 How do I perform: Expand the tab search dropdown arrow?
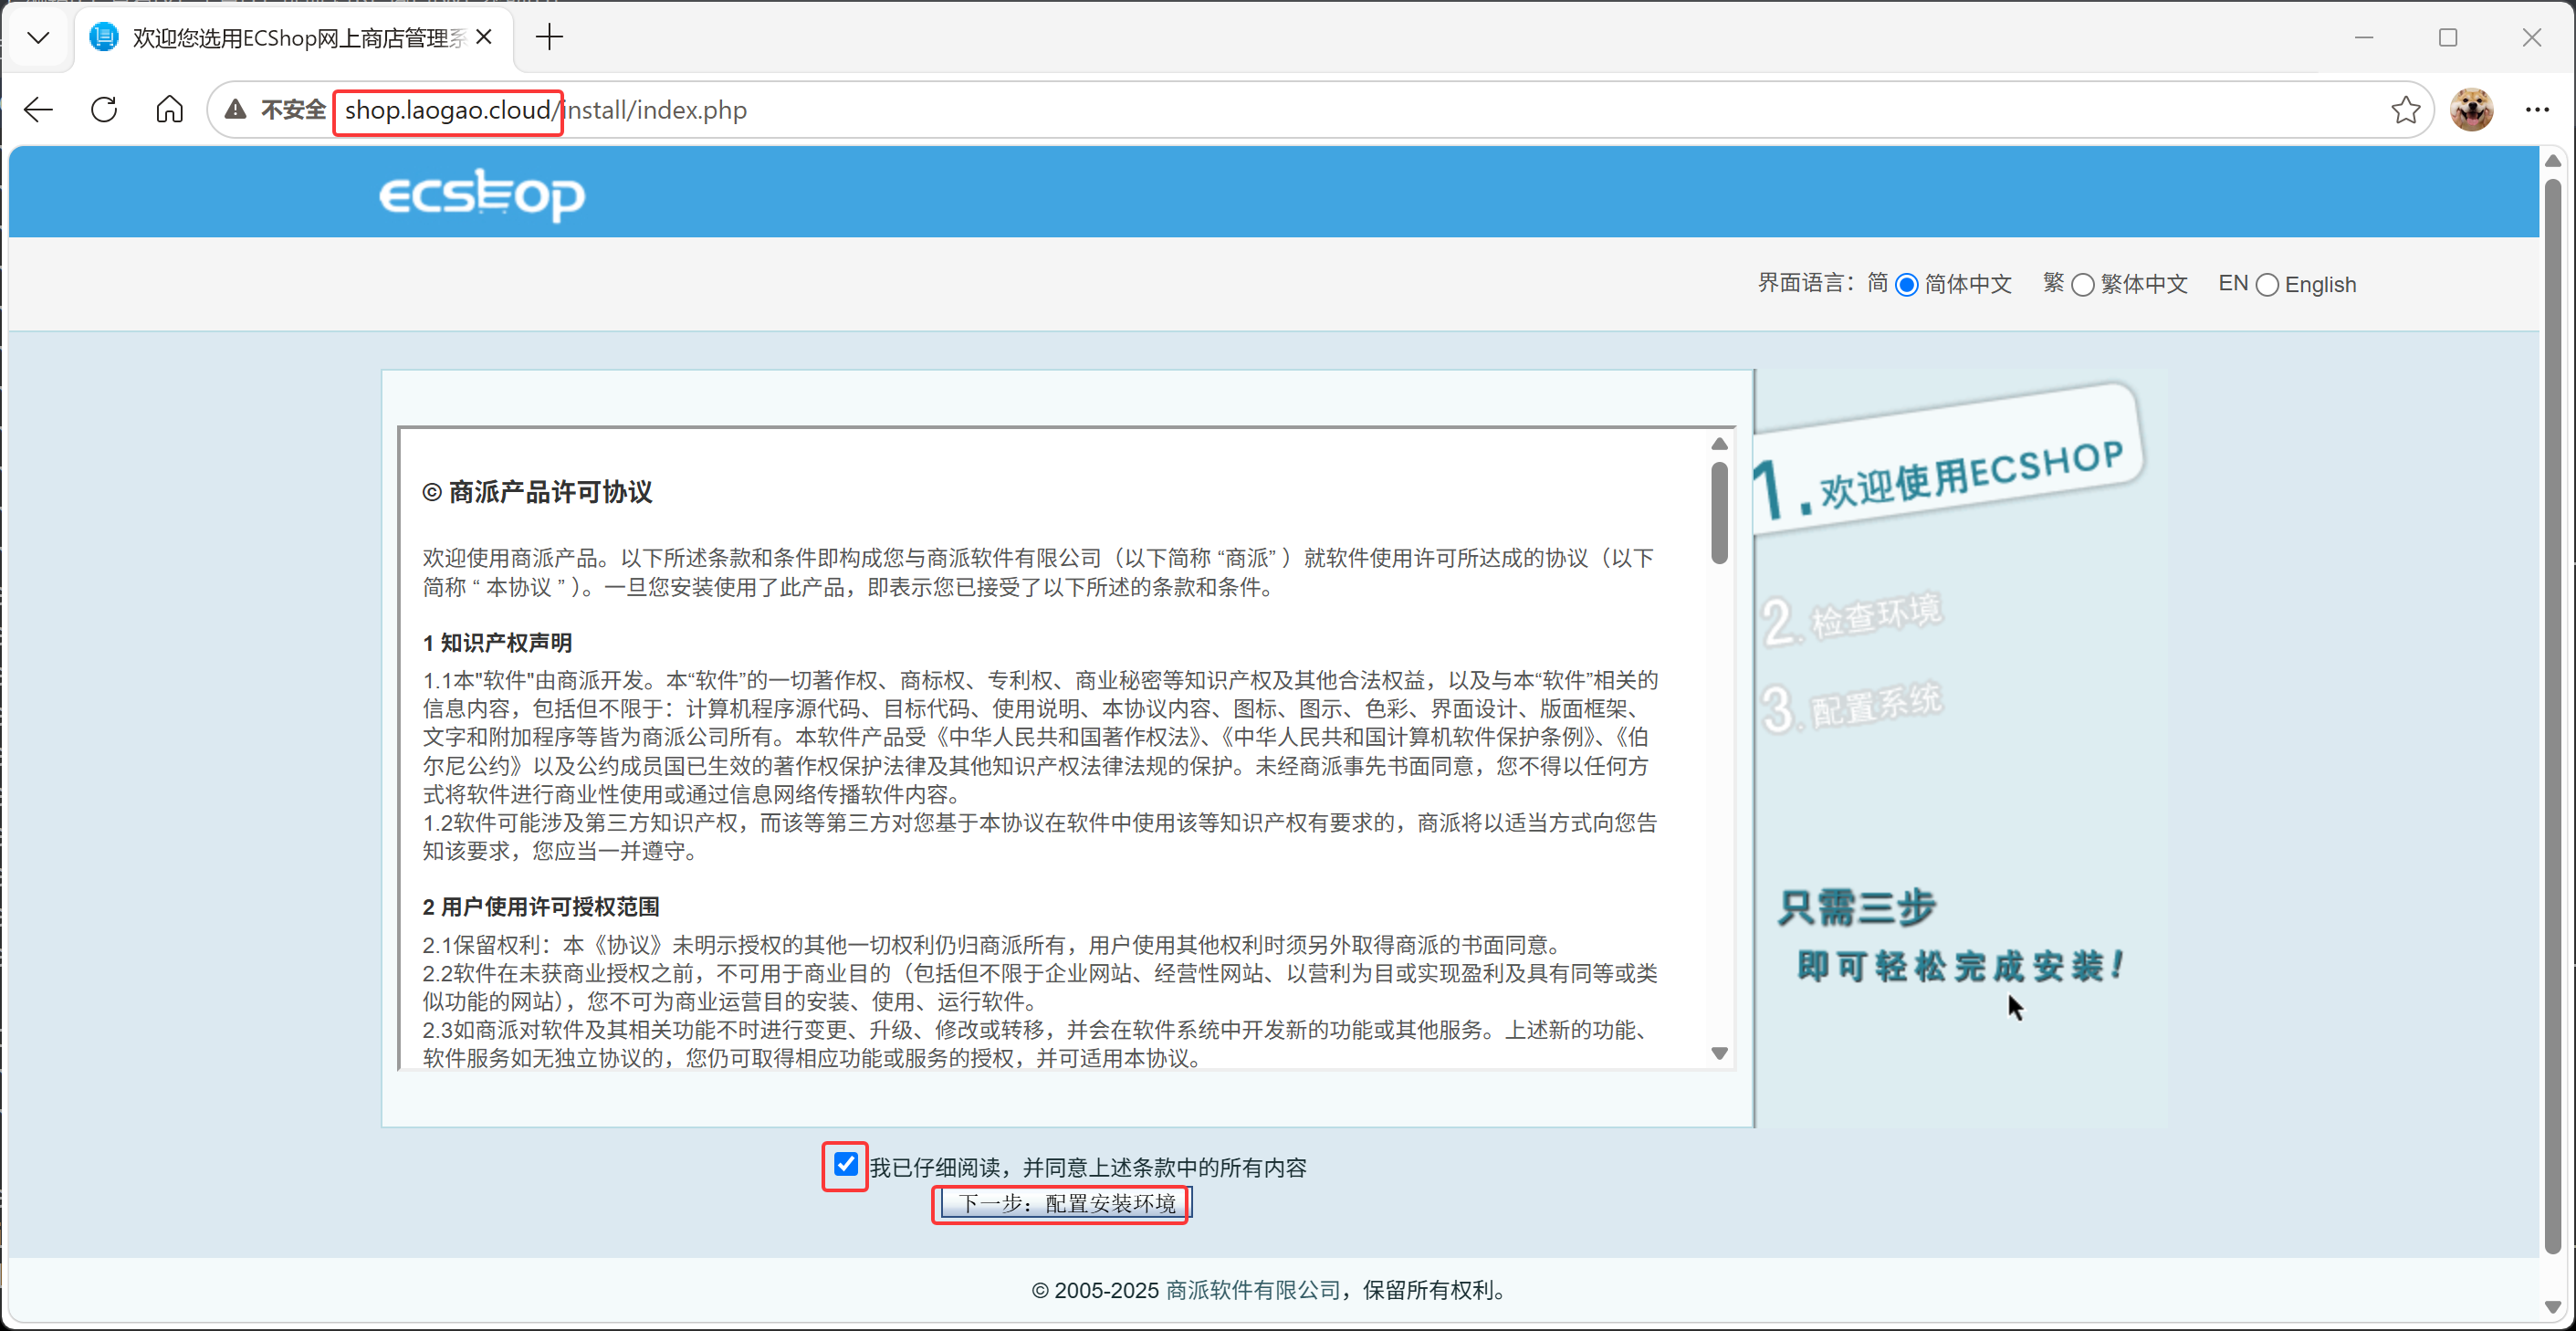[x=38, y=38]
